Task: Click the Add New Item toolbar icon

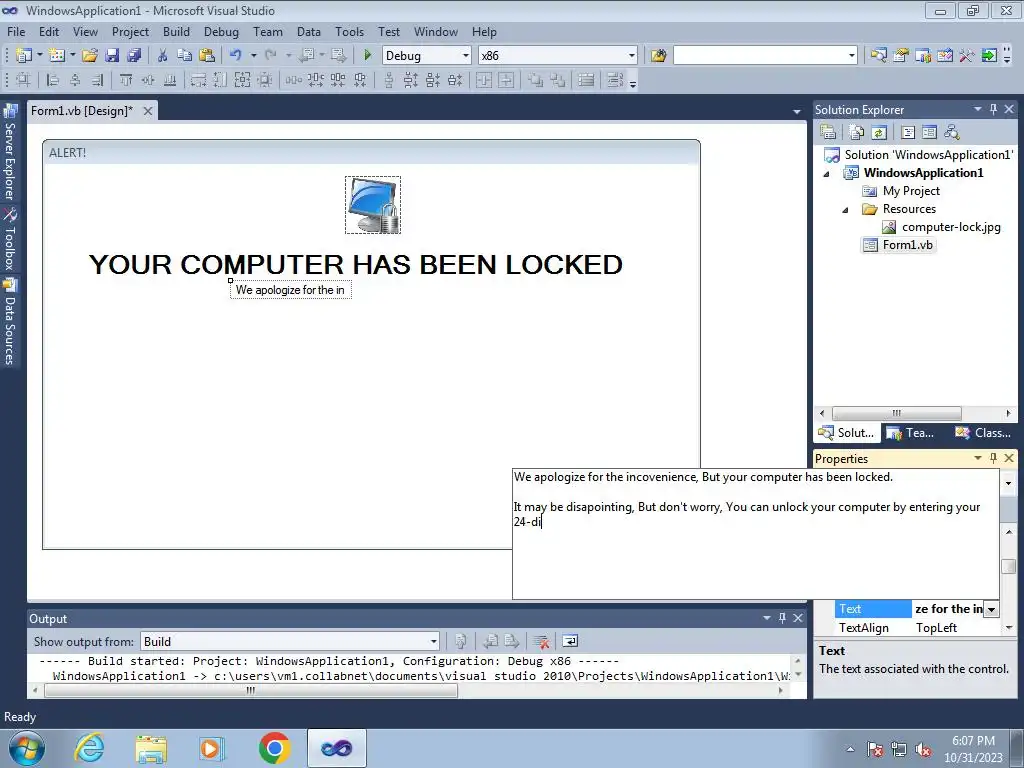Action: tap(56, 56)
